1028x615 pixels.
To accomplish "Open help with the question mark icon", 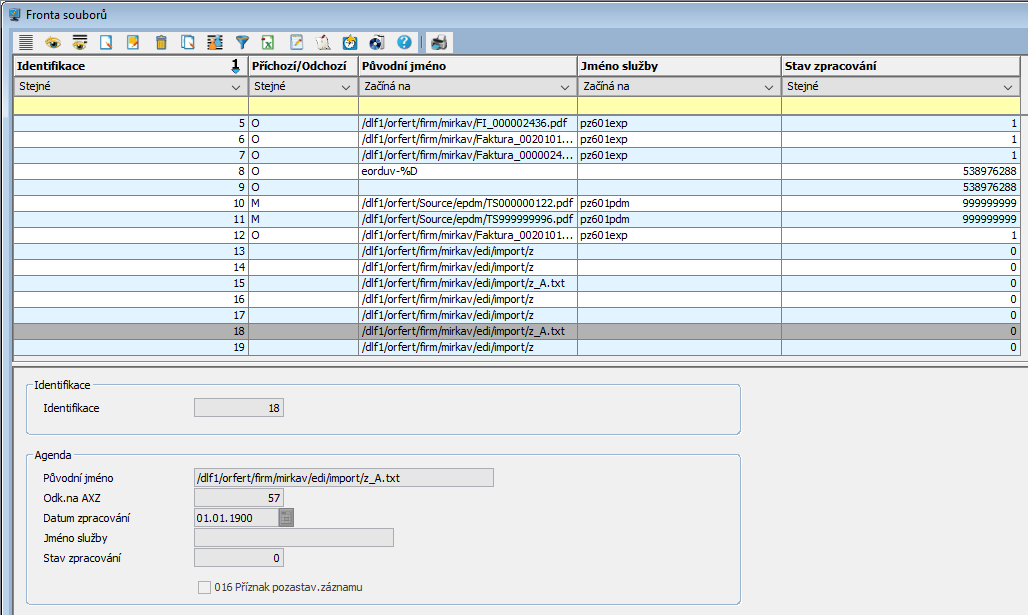I will (x=404, y=42).
